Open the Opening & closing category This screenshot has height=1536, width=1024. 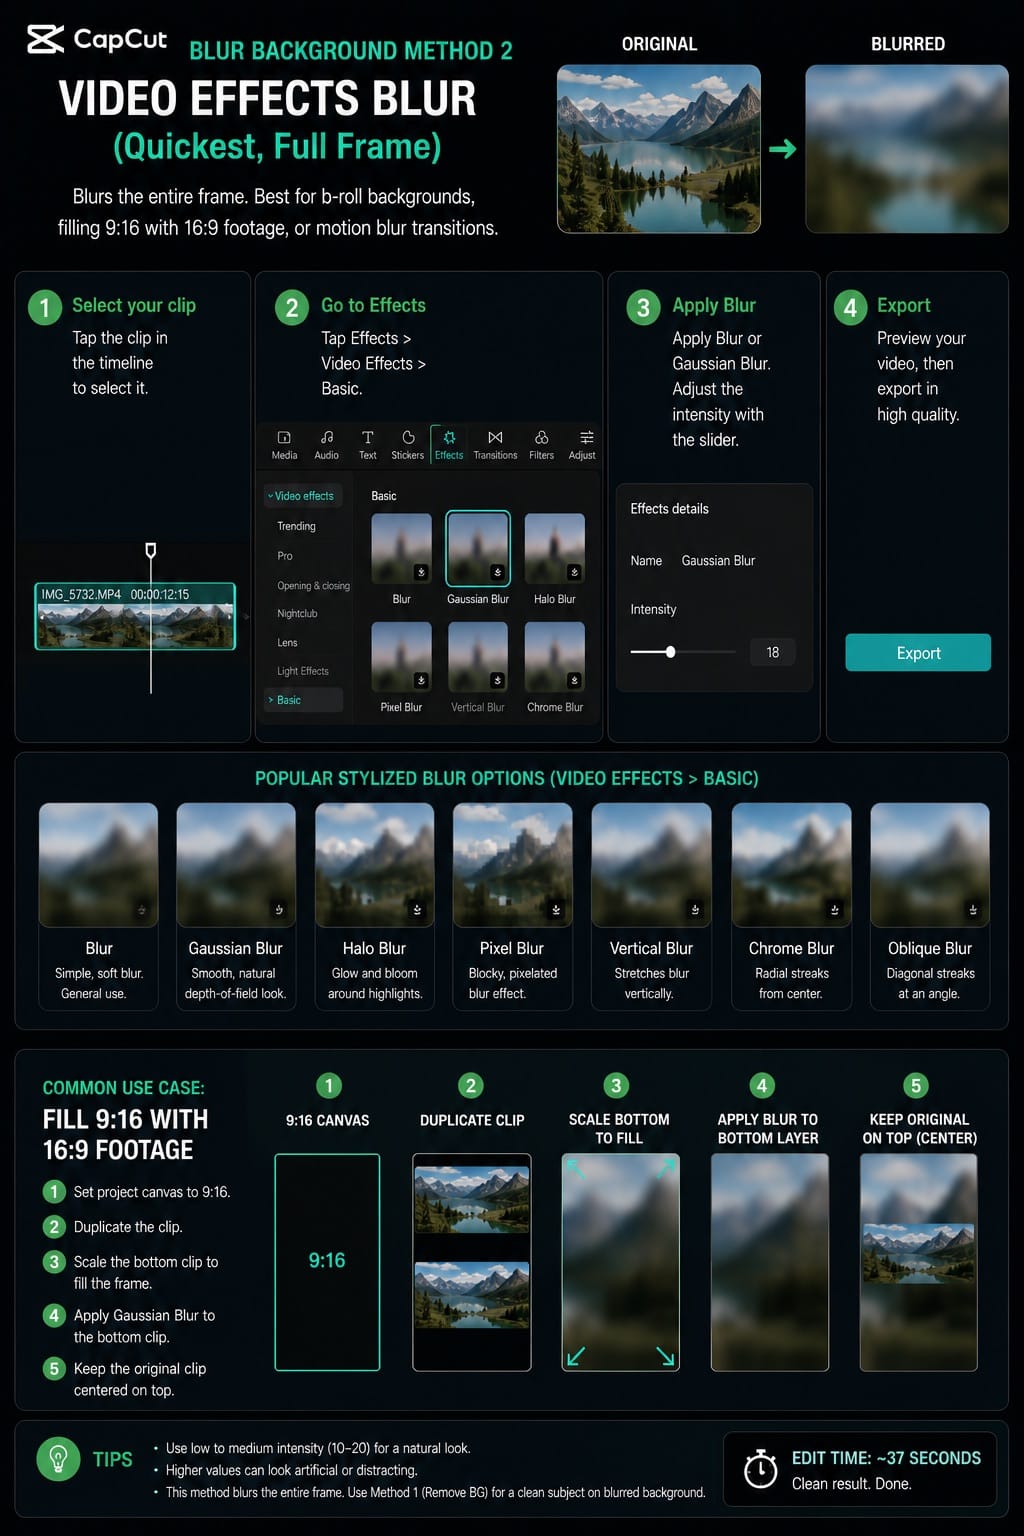coord(313,586)
